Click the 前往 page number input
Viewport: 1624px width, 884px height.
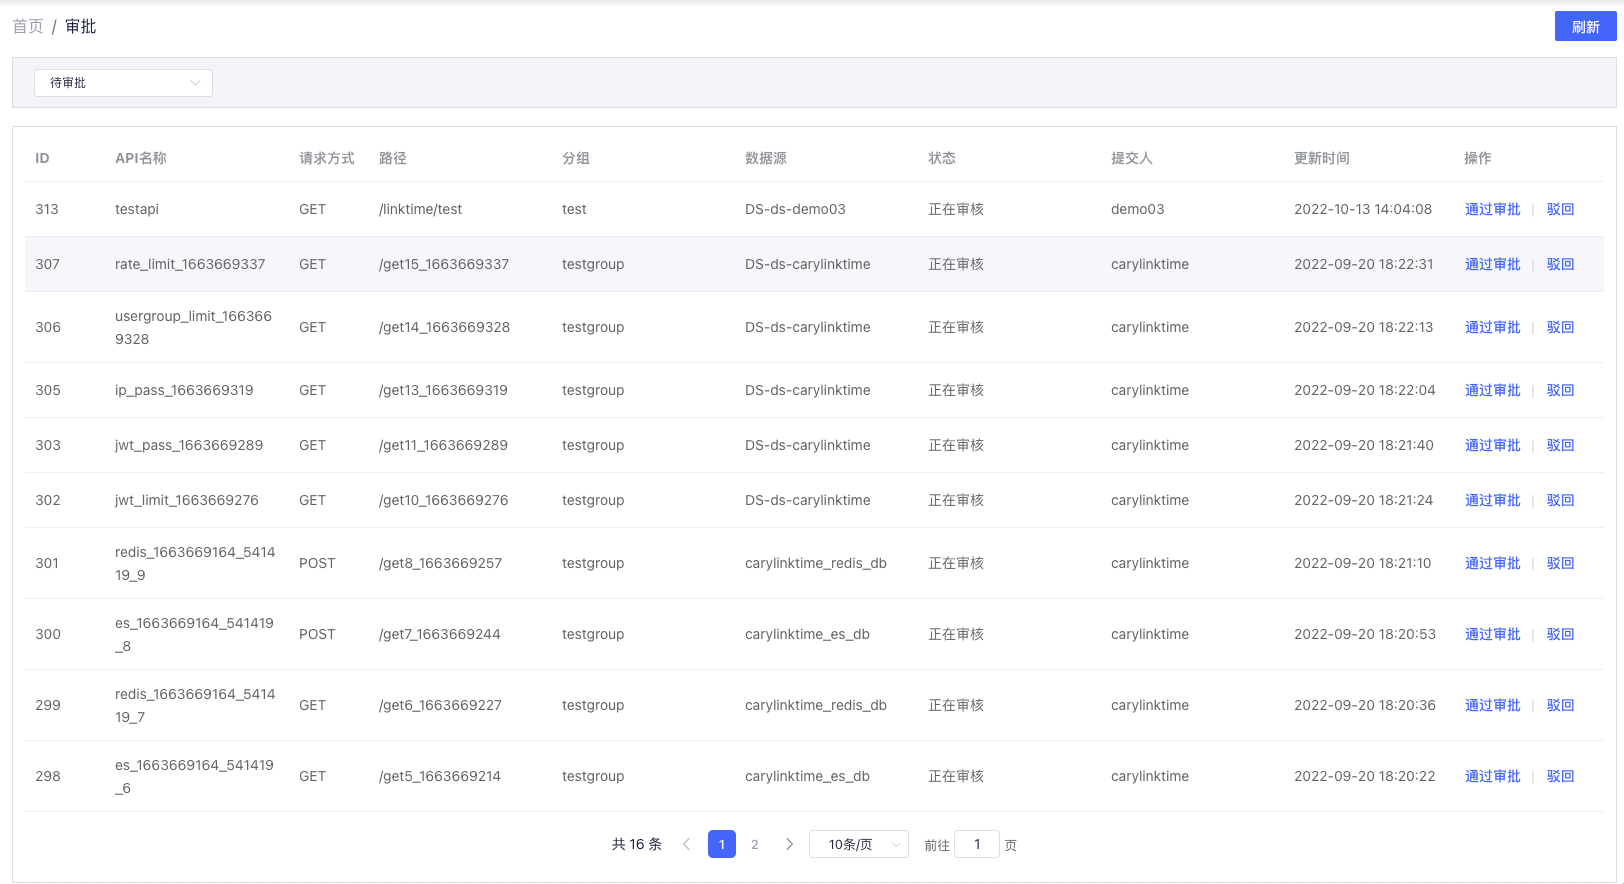click(x=977, y=844)
